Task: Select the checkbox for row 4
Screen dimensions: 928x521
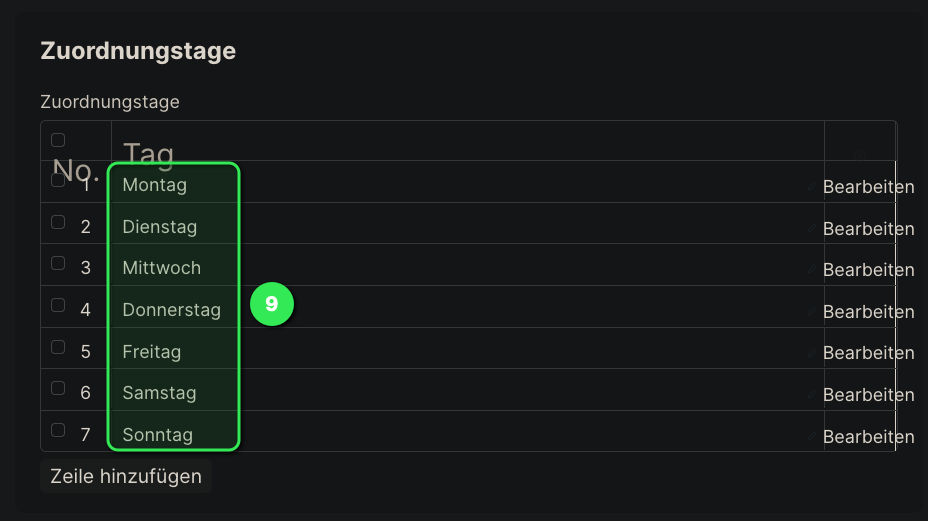Action: 58,305
